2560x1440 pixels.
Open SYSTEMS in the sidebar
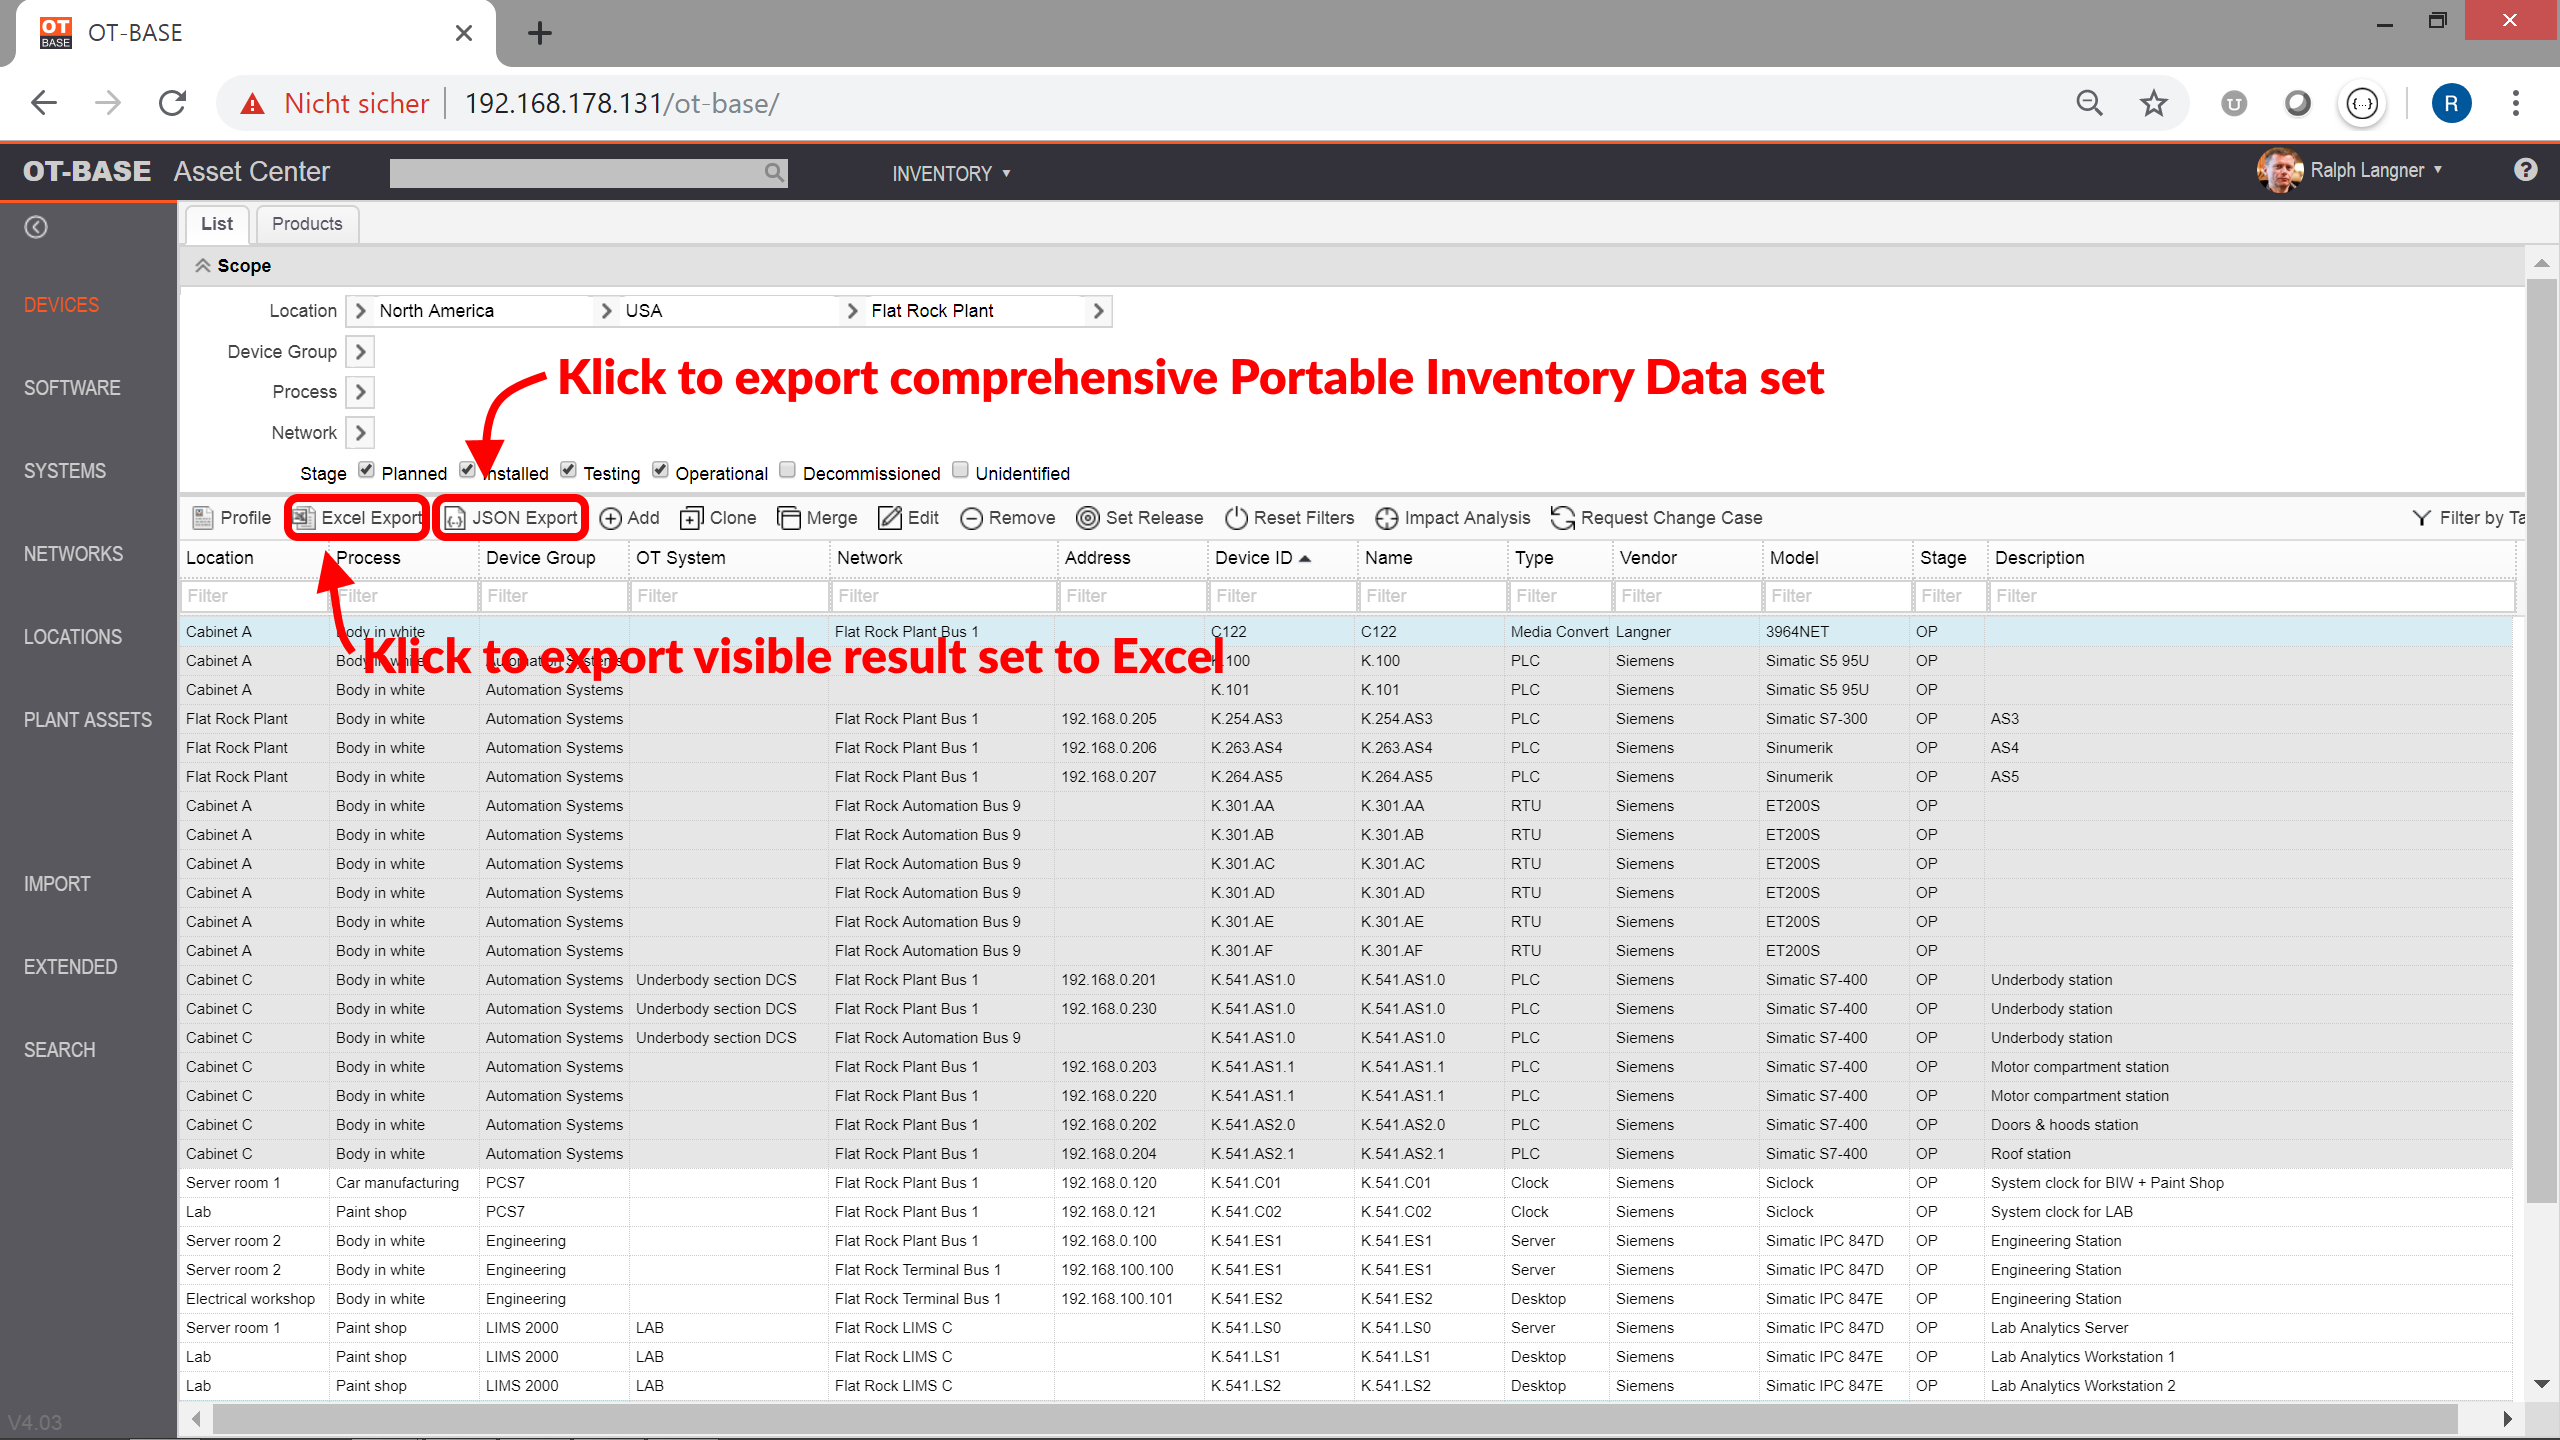[x=65, y=471]
